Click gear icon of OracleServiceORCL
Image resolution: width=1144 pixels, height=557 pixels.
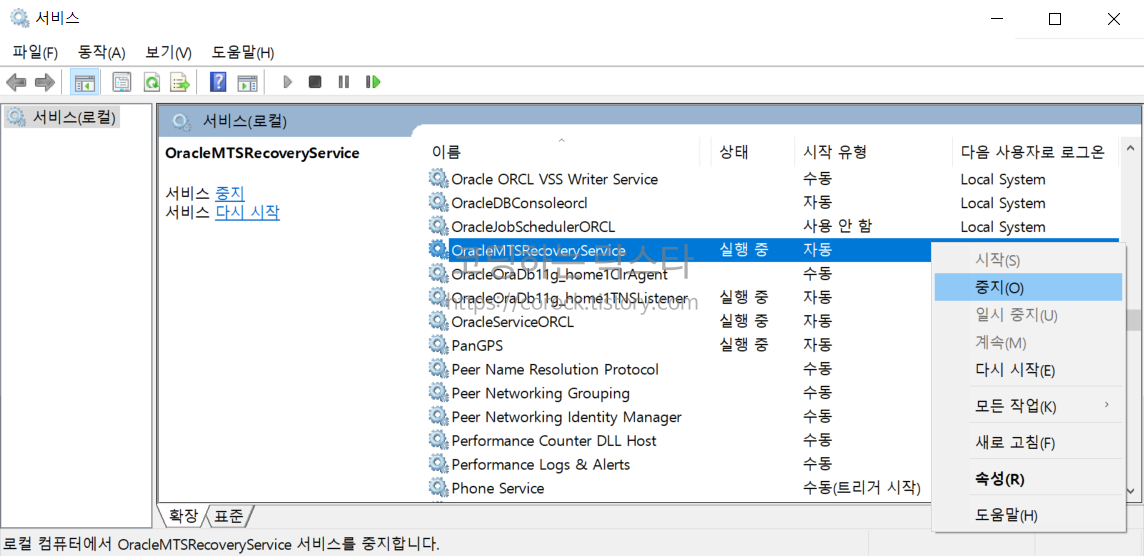point(437,320)
